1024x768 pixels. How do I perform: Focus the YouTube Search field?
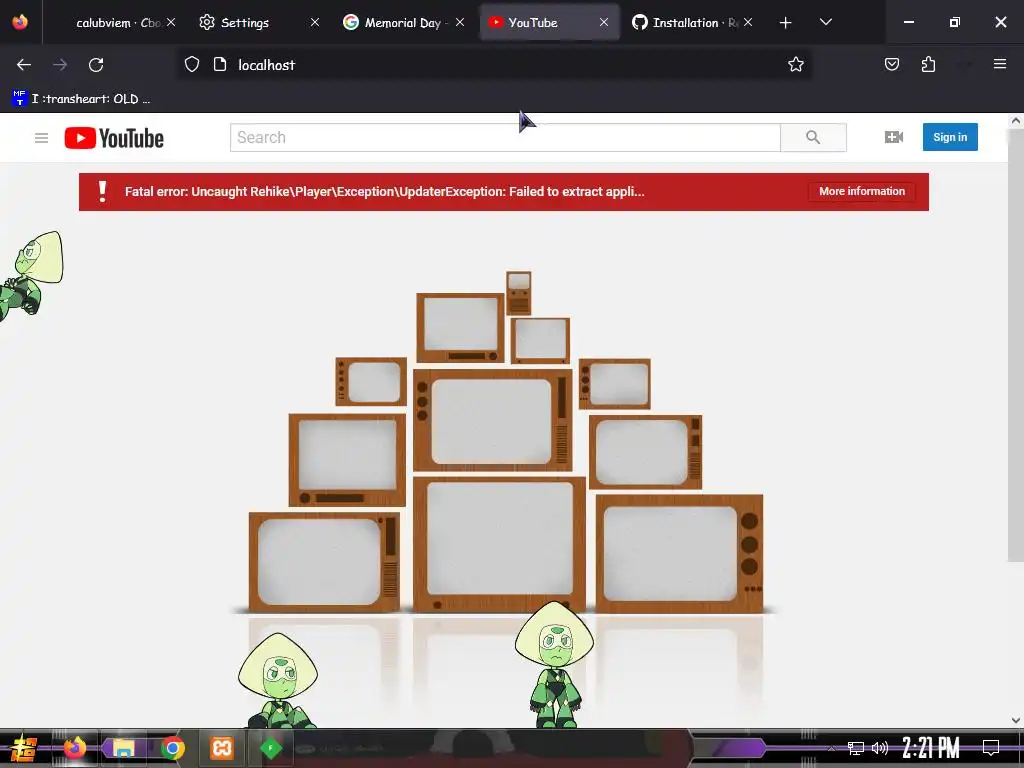(505, 137)
